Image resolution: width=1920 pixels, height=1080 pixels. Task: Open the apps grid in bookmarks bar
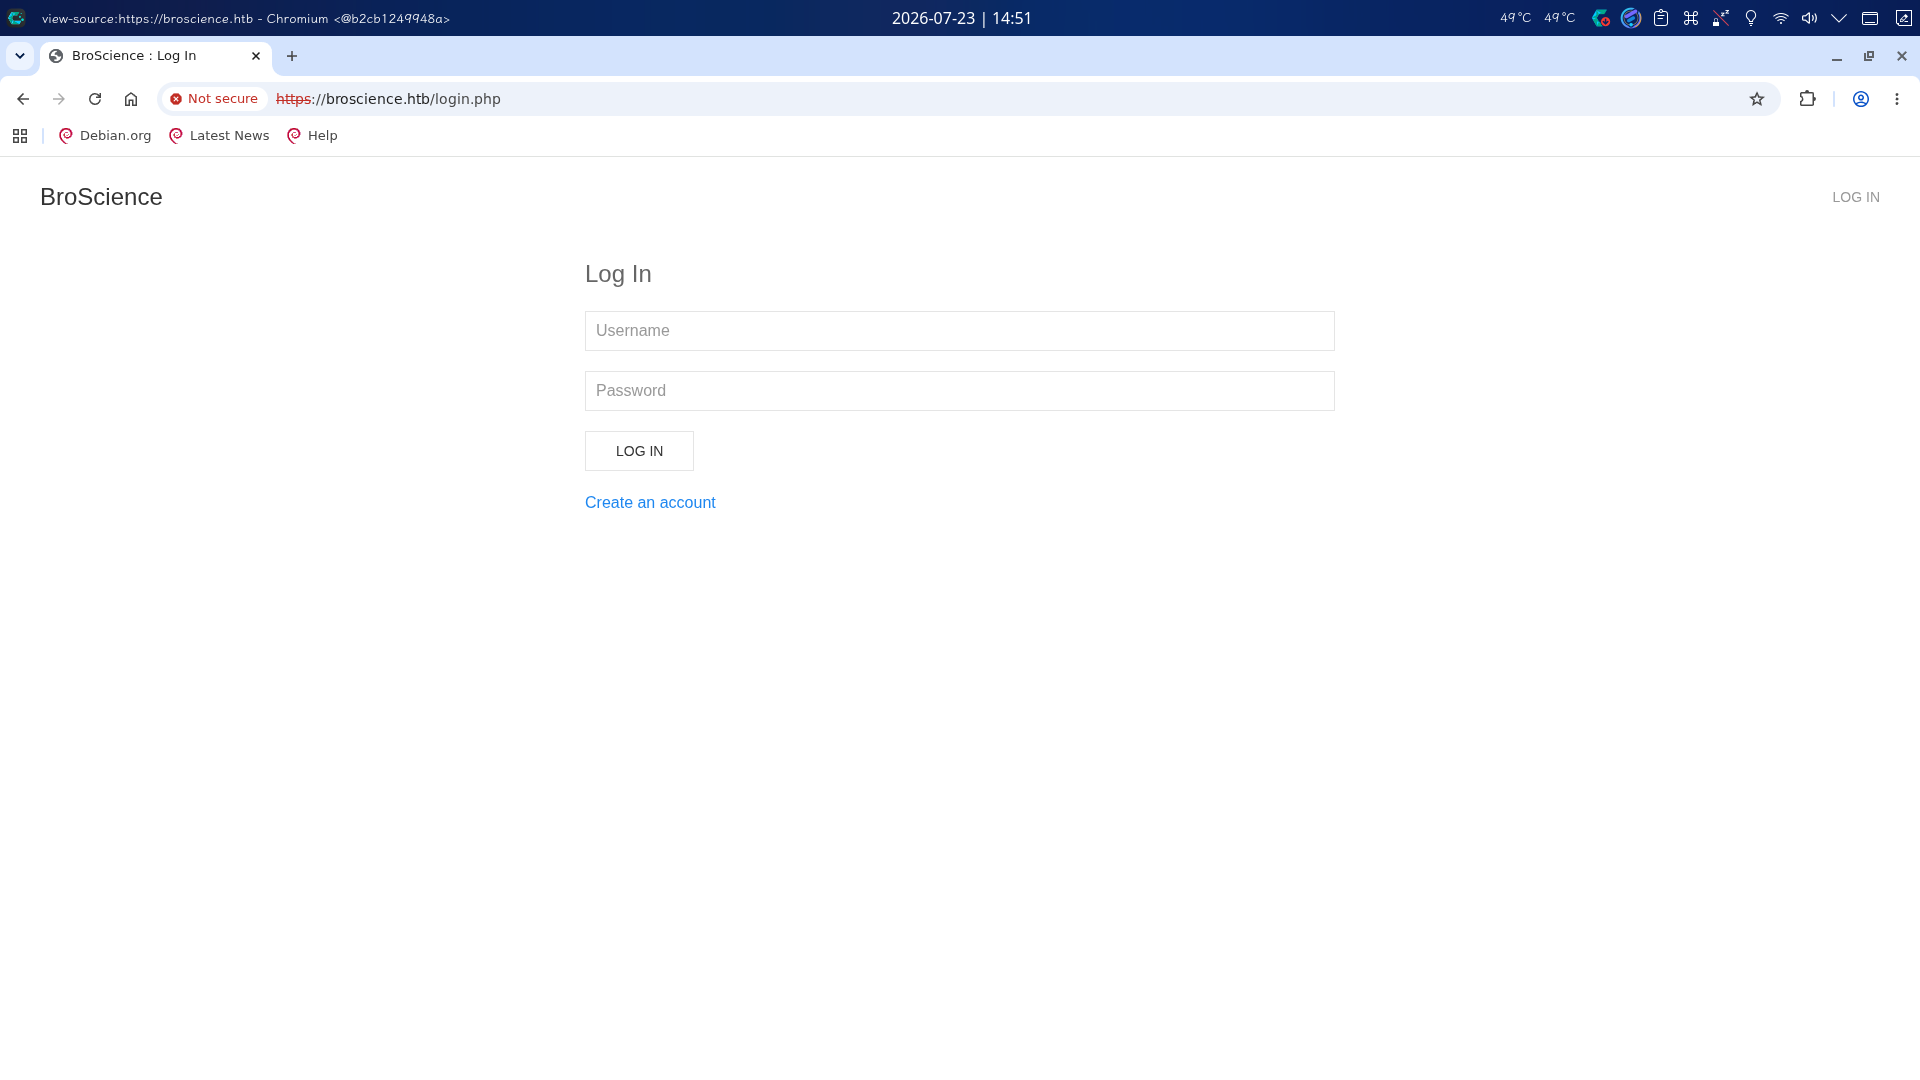[20, 136]
